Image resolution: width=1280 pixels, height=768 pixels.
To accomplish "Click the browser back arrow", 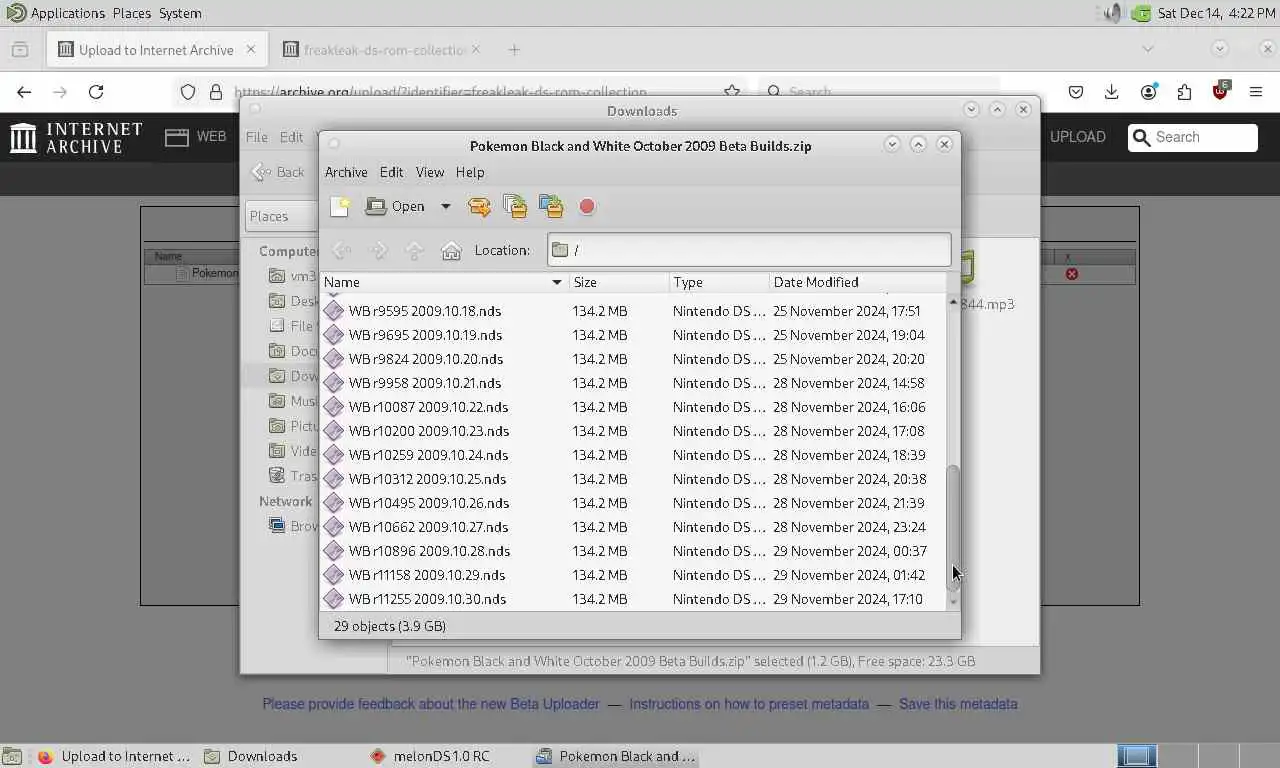I will (24, 92).
